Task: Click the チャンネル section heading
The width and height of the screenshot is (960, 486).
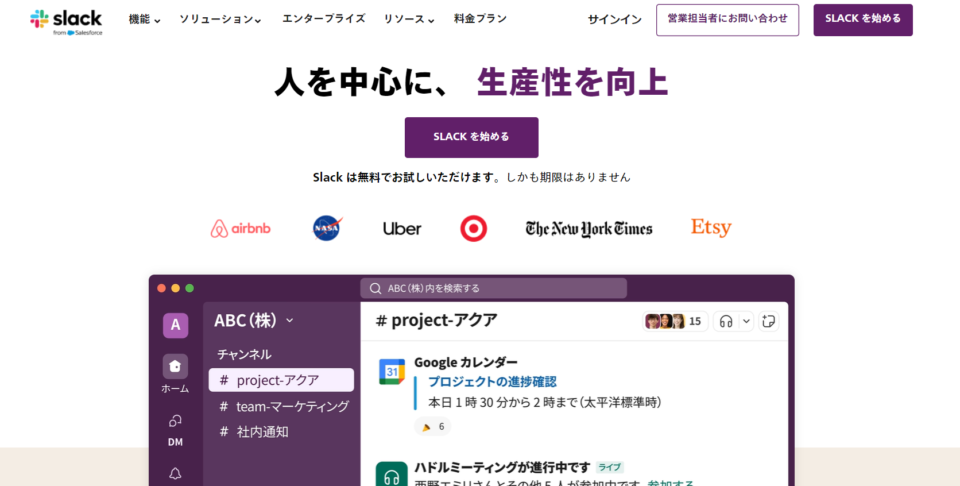Action: click(x=244, y=354)
